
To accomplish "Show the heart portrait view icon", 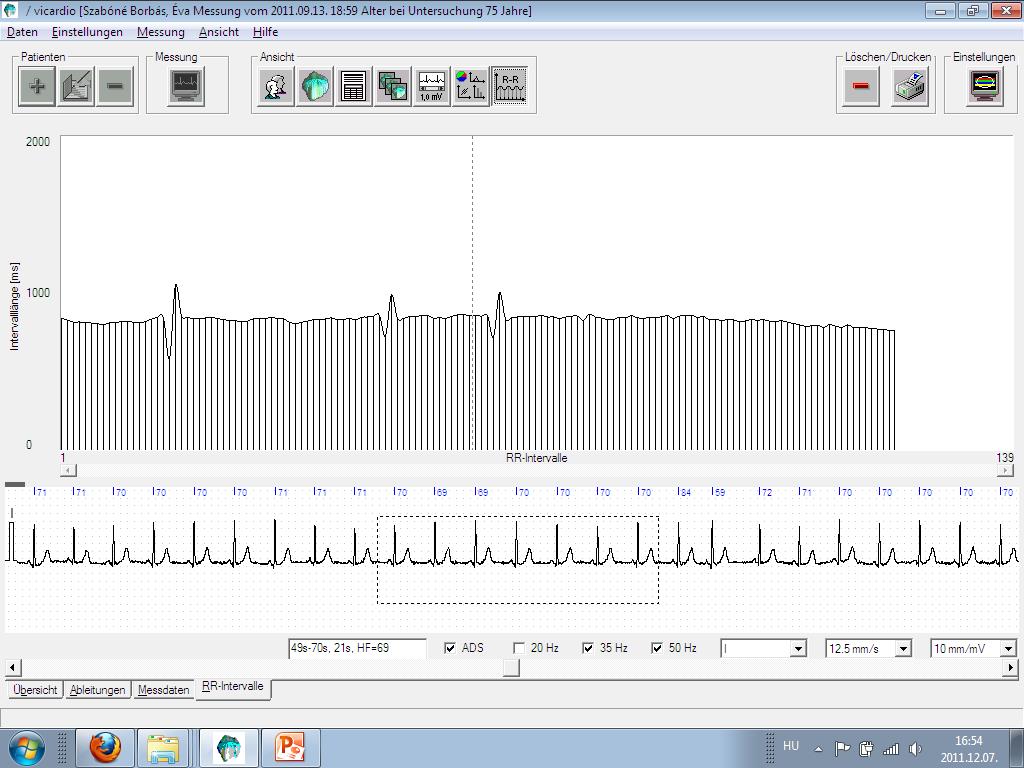I will pyautogui.click(x=315, y=86).
